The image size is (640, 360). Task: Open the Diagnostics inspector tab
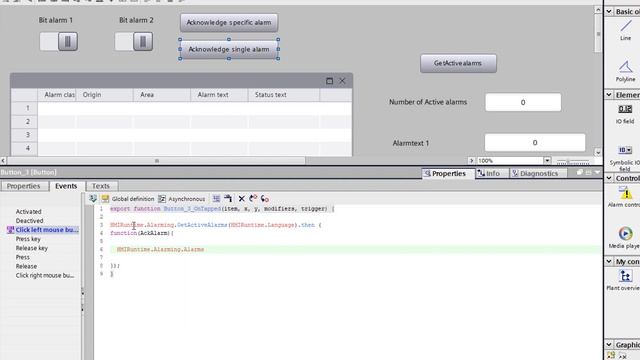tap(539, 173)
